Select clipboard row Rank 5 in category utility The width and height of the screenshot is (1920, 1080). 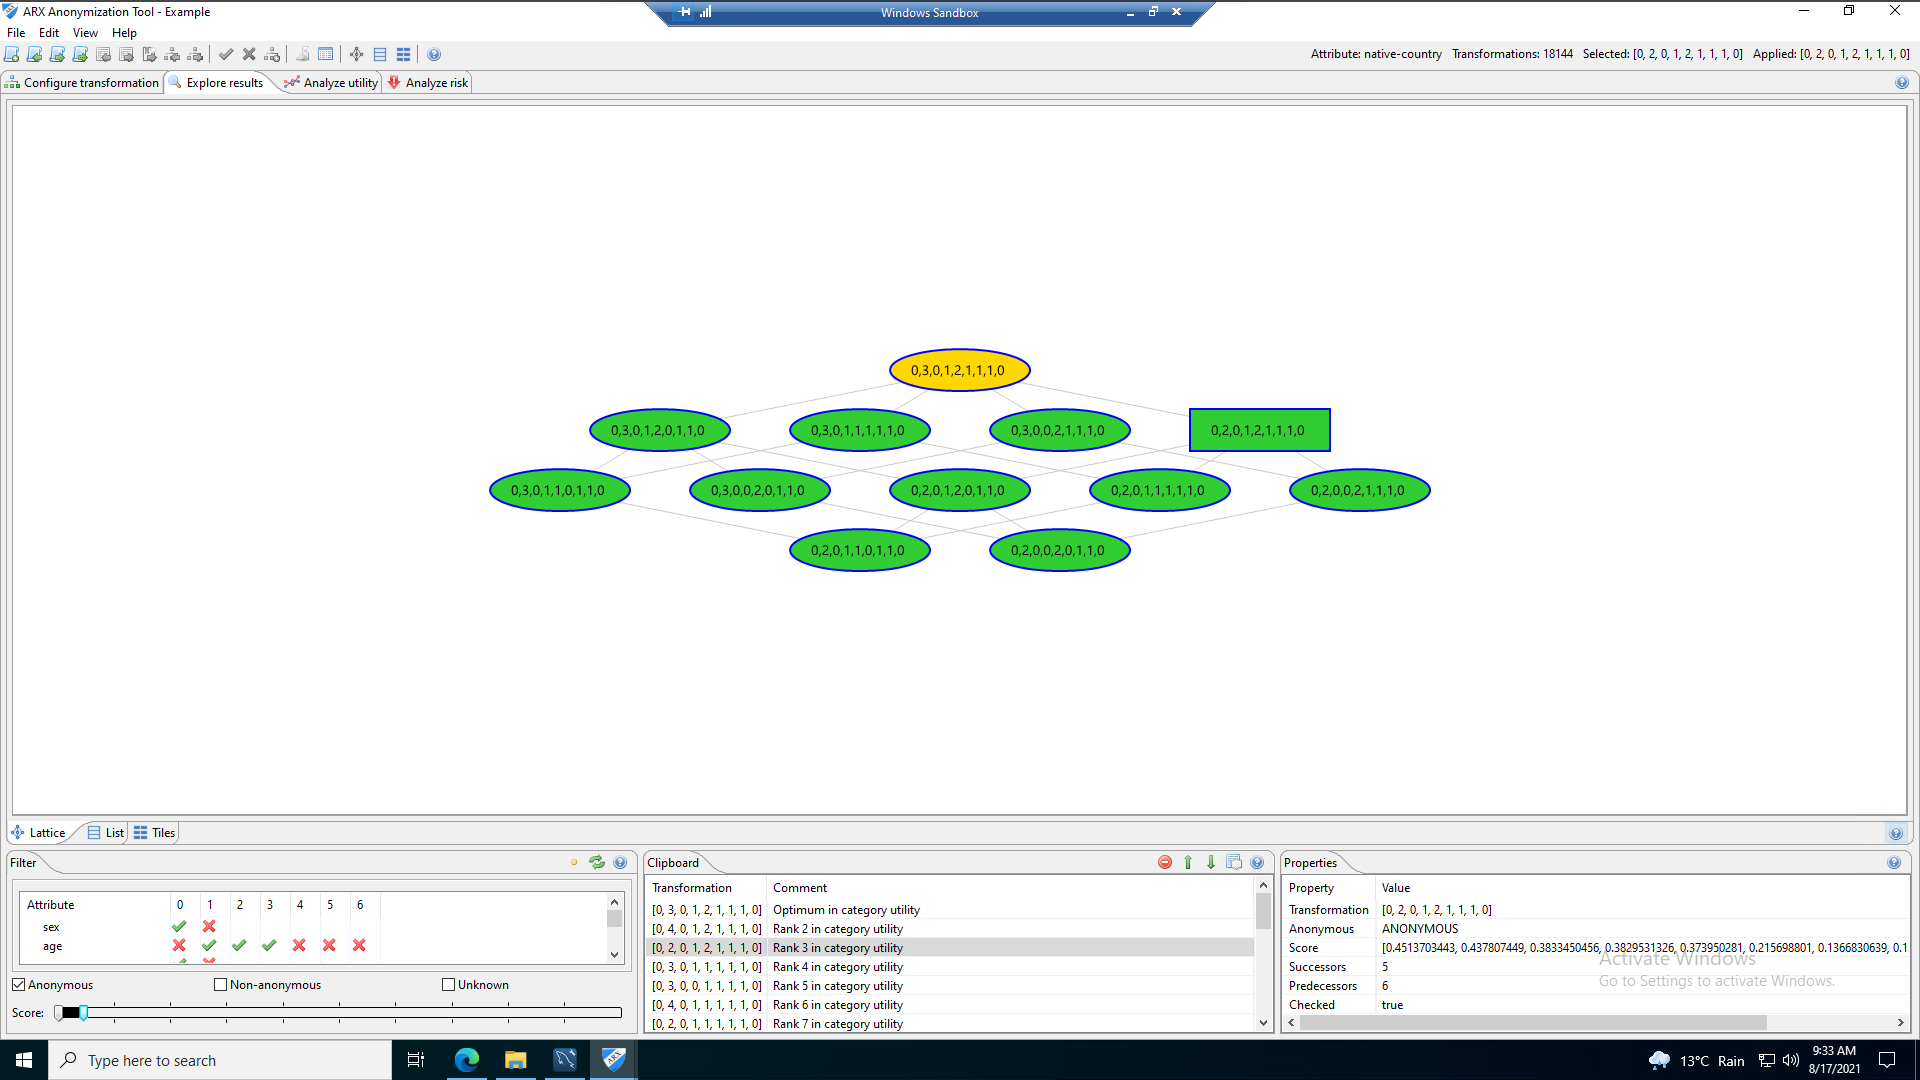[949, 986]
